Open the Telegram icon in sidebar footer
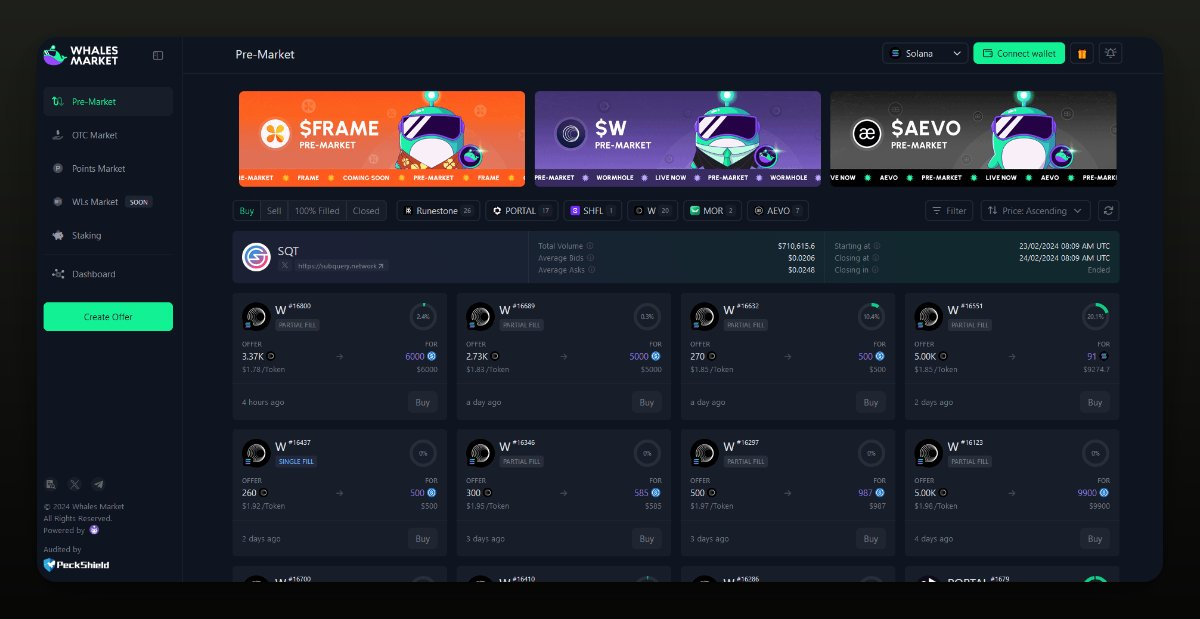Viewport: 1200px width, 619px height. (x=98, y=484)
